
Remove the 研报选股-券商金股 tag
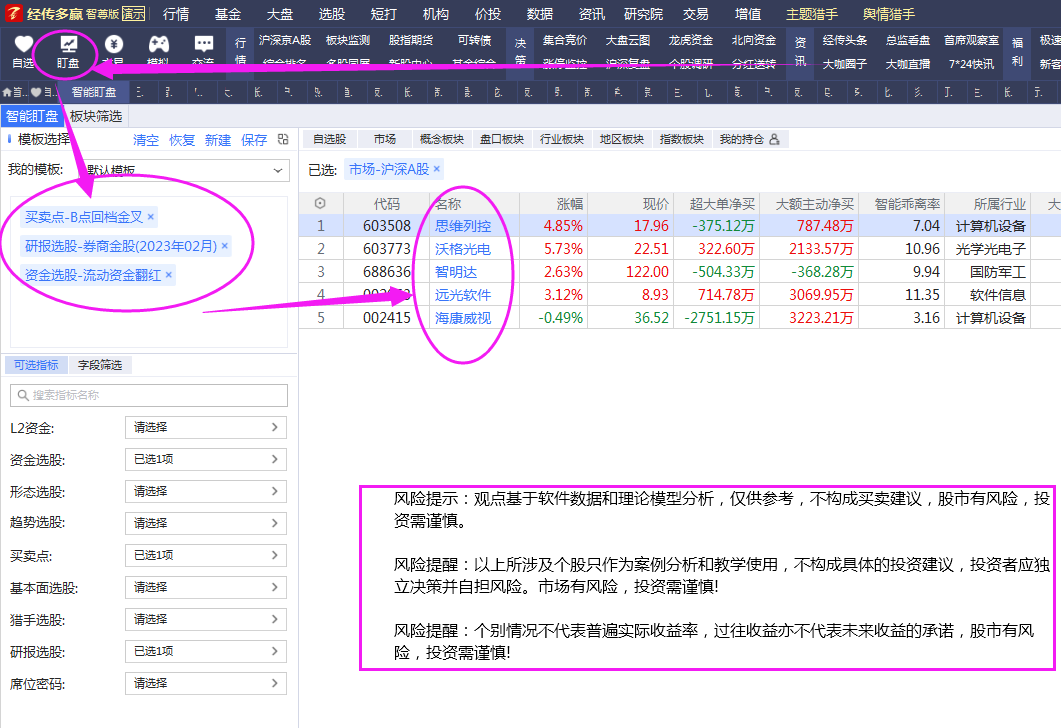pyautogui.click(x=225, y=246)
